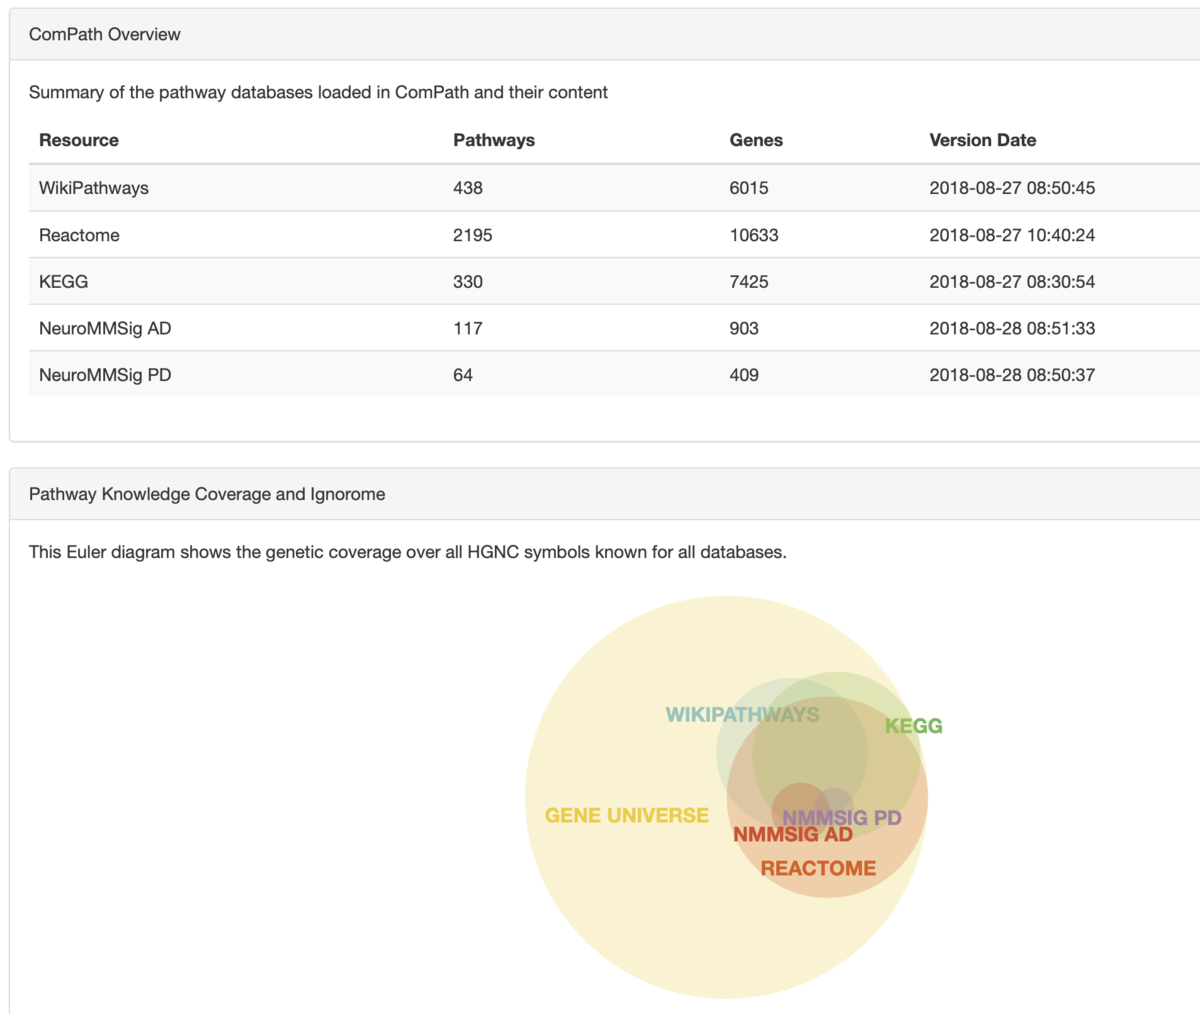Select the KEGG resource cell
The height and width of the screenshot is (1014, 1200).
click(64, 282)
